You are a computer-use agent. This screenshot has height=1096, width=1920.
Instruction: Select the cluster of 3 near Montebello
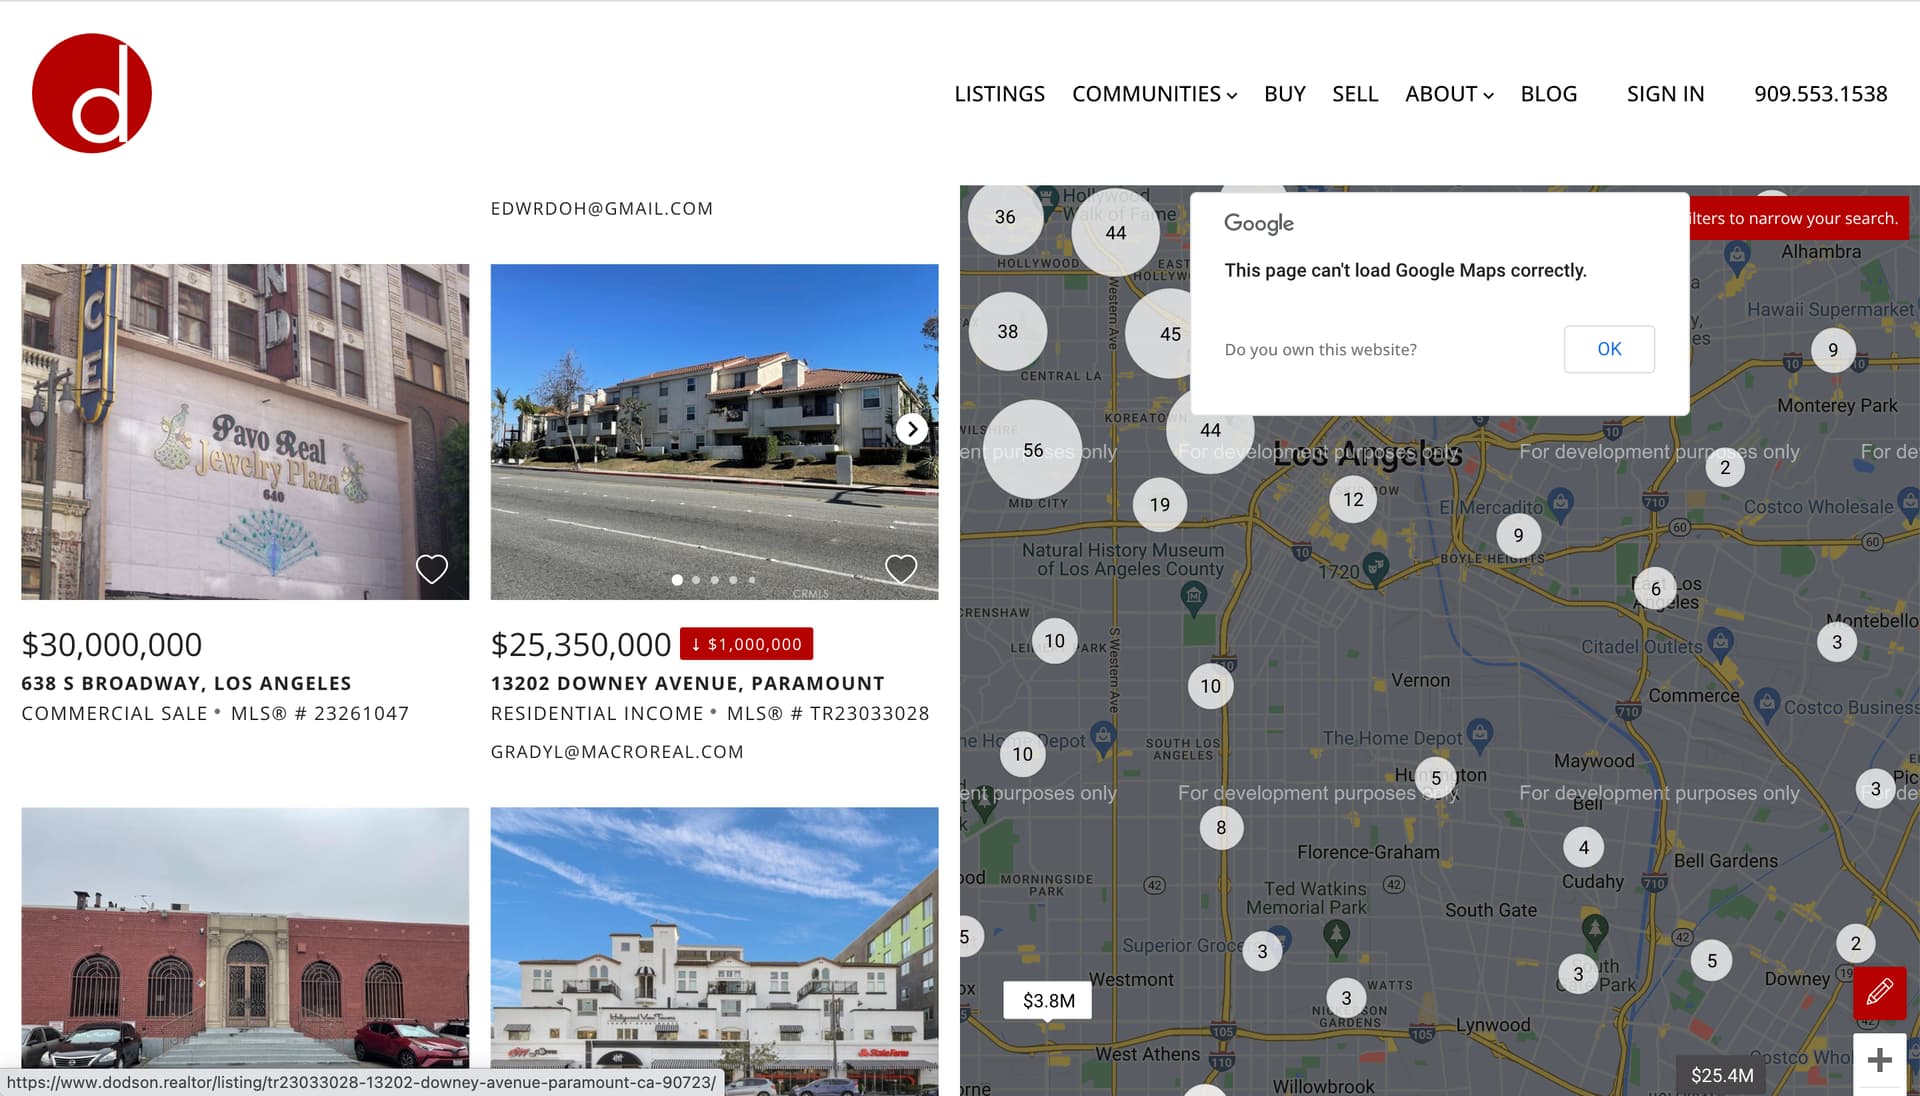1837,642
